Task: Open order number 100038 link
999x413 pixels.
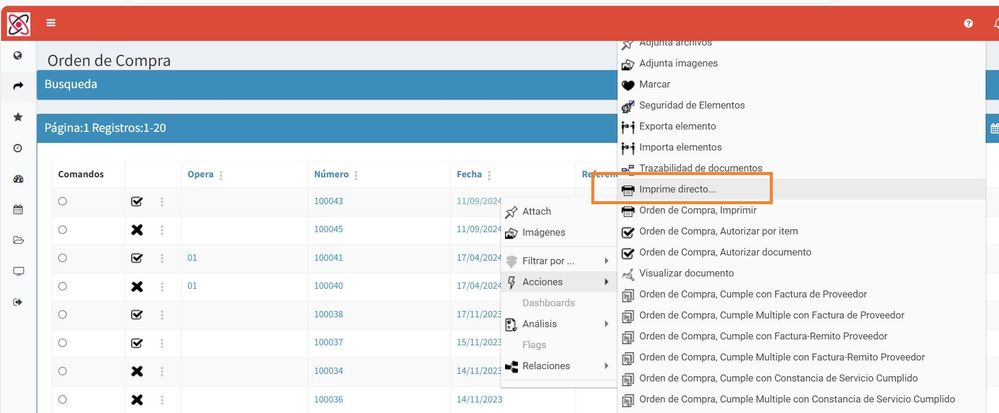Action: tap(328, 314)
